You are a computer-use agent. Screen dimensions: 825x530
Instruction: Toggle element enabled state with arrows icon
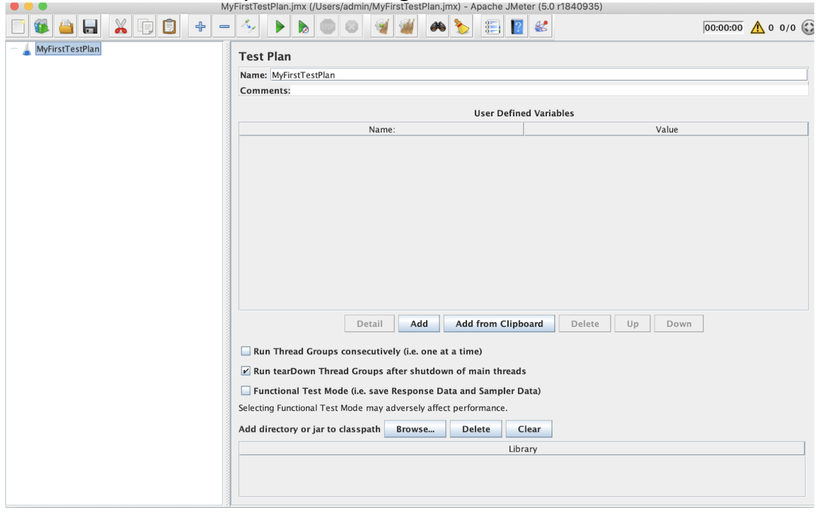[x=248, y=27]
